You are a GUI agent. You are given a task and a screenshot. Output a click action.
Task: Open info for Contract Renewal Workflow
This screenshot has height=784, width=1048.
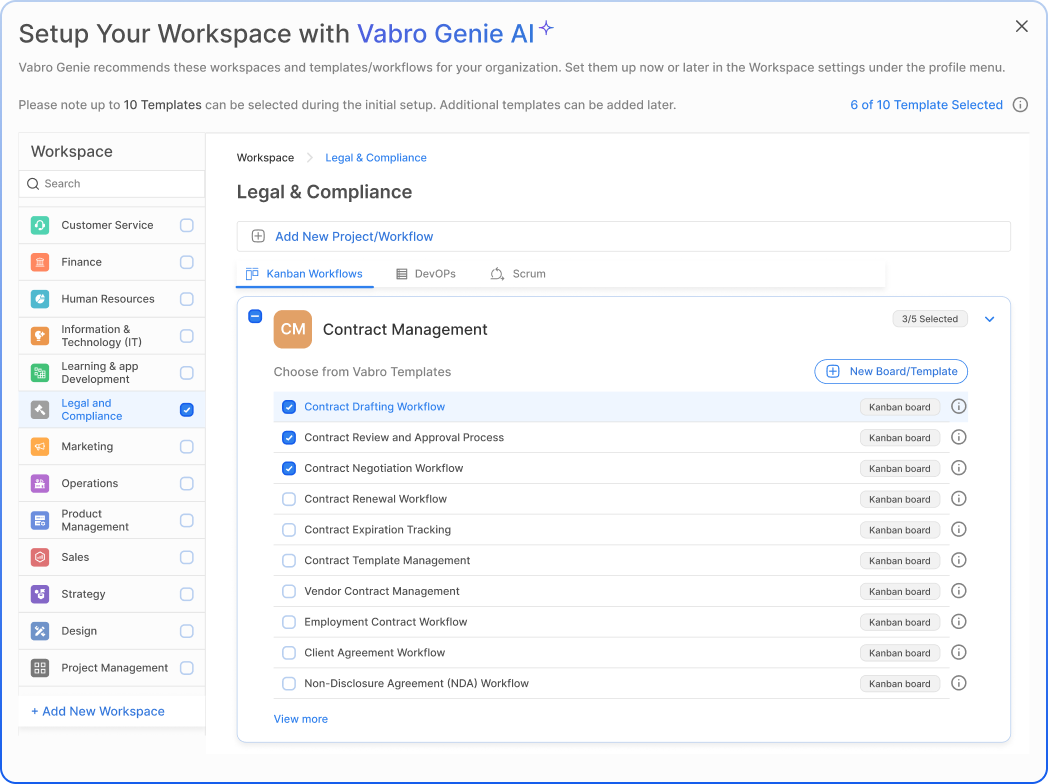point(958,499)
